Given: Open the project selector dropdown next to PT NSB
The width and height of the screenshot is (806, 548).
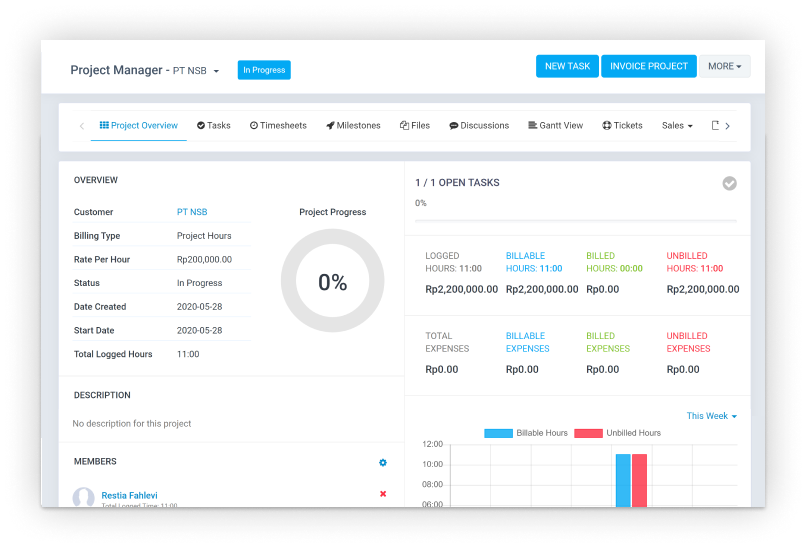Looking at the screenshot, I should pos(216,71).
